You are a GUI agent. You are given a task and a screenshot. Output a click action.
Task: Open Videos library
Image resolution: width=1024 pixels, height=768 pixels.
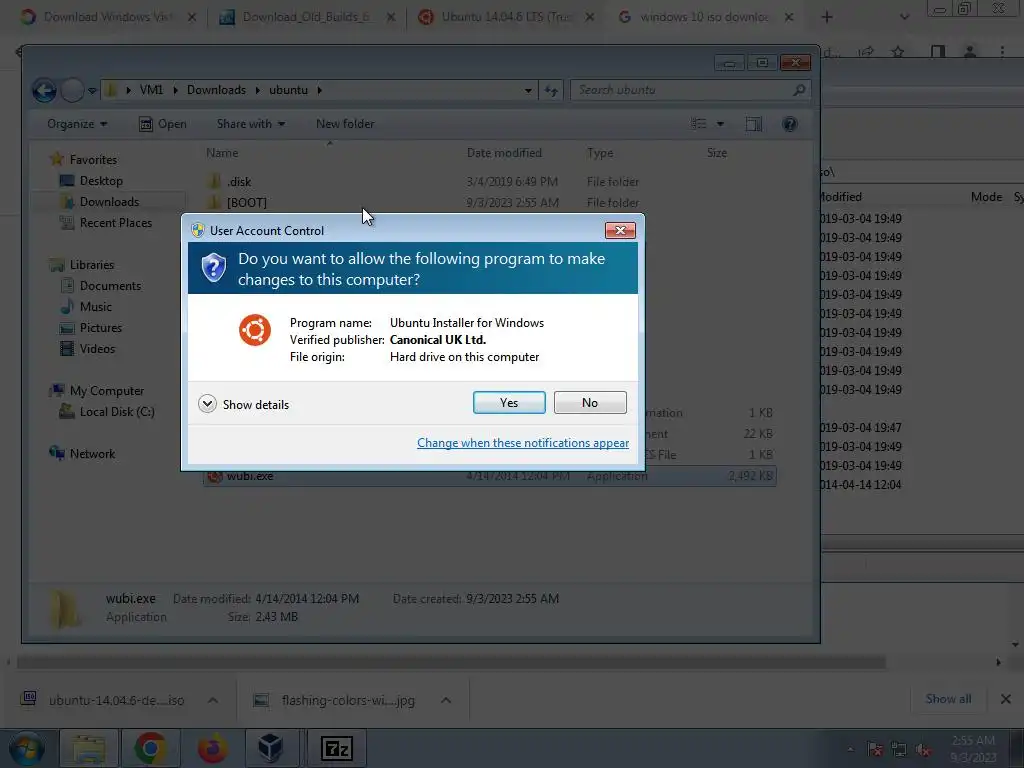(x=87, y=348)
